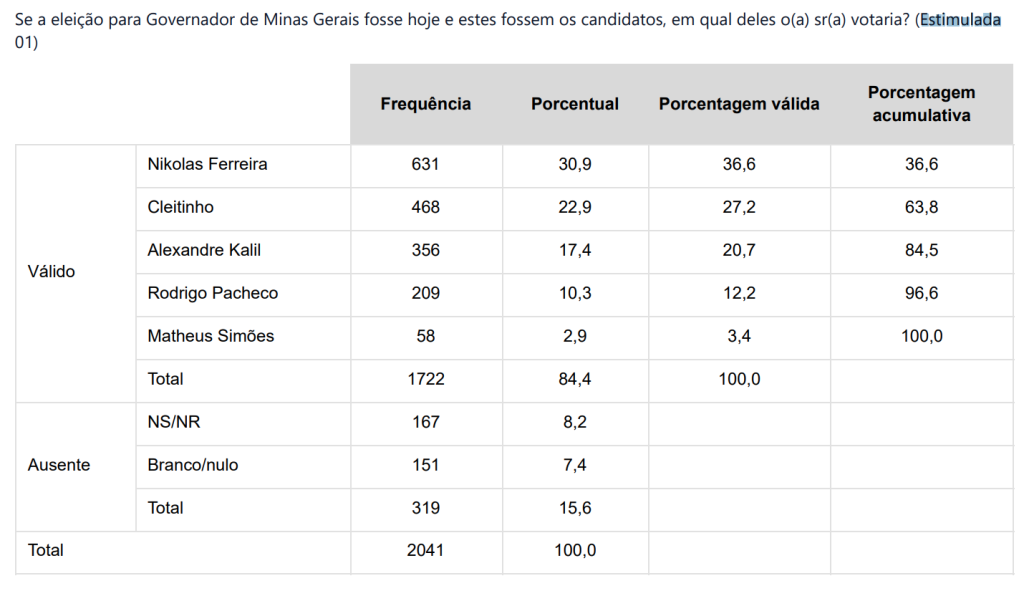Click the "Matheus Simões" candidate cell
The width and height of the screenshot is (1024, 596).
pyautogui.click(x=211, y=336)
